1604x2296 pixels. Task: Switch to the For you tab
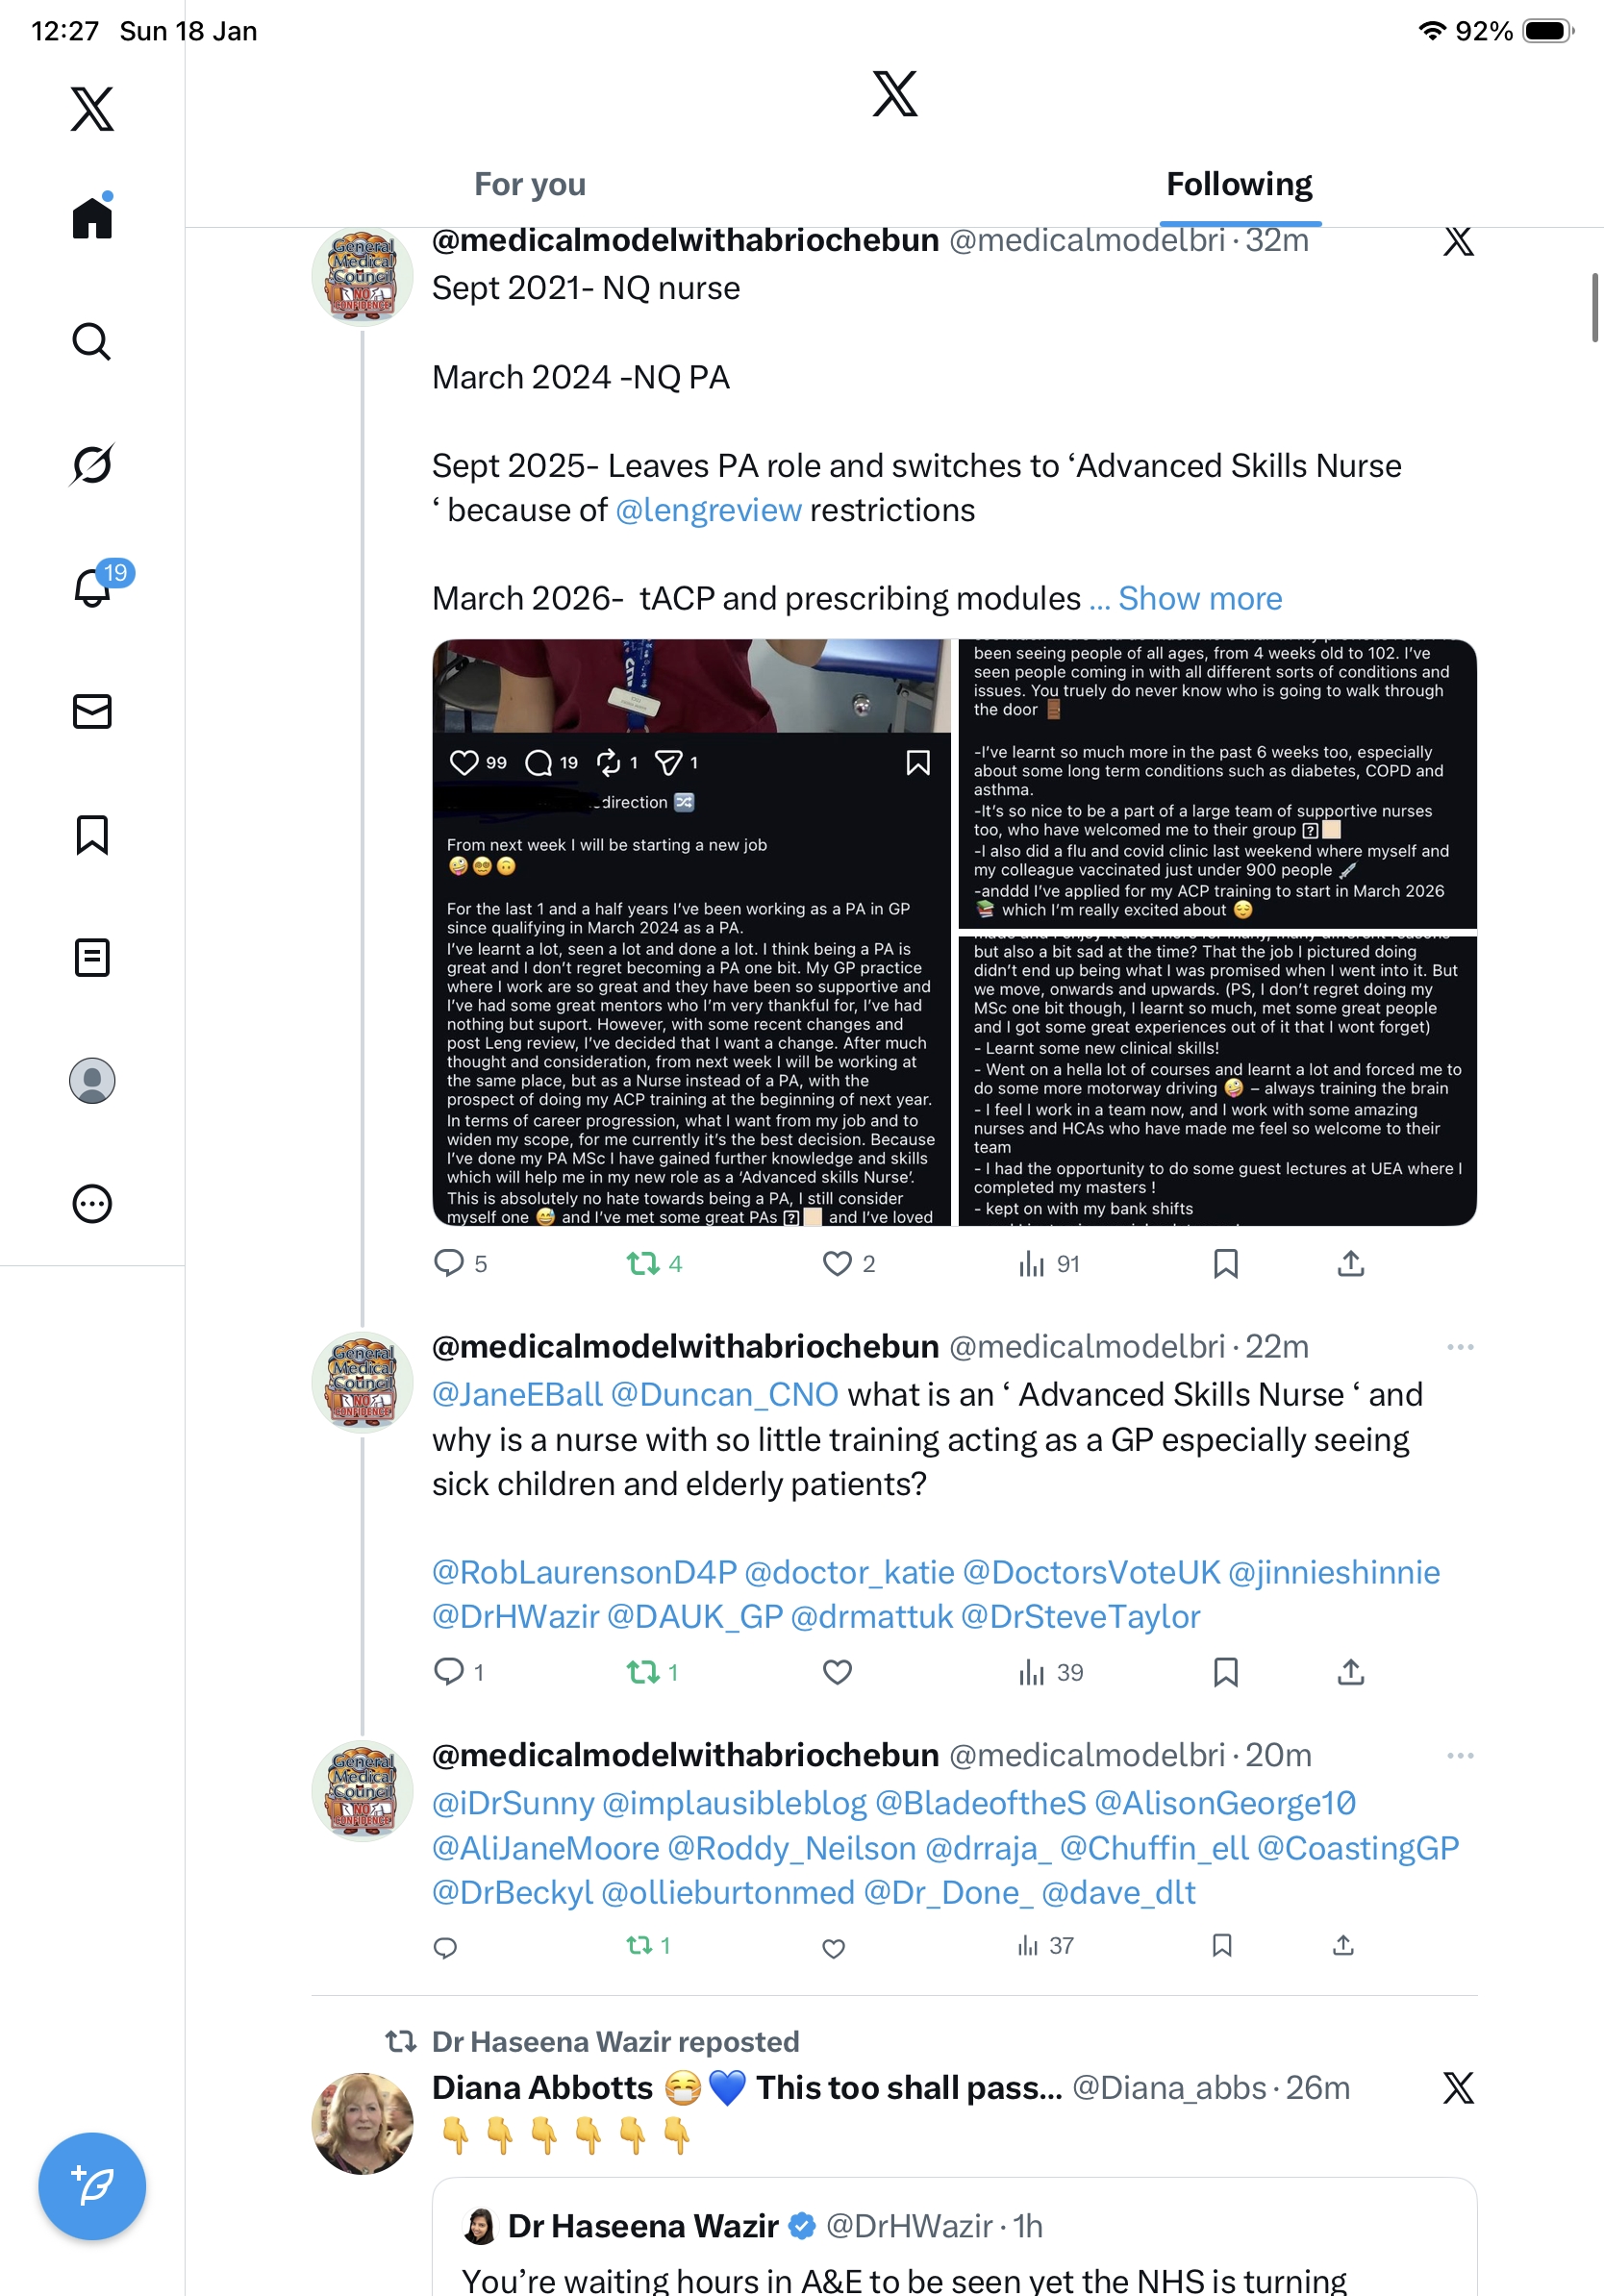point(530,184)
